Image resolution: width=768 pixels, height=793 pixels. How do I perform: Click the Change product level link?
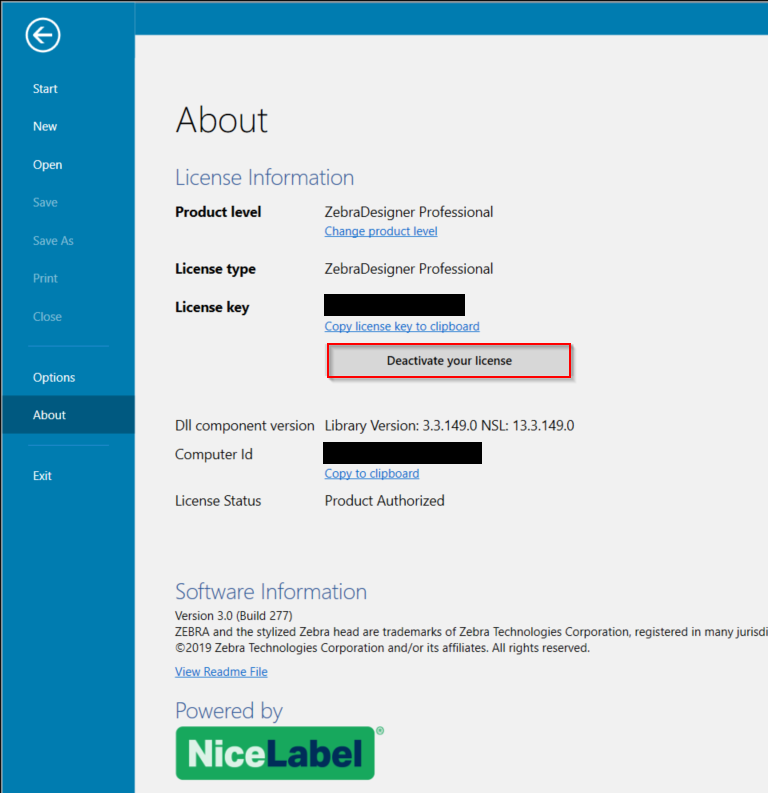coord(381,231)
